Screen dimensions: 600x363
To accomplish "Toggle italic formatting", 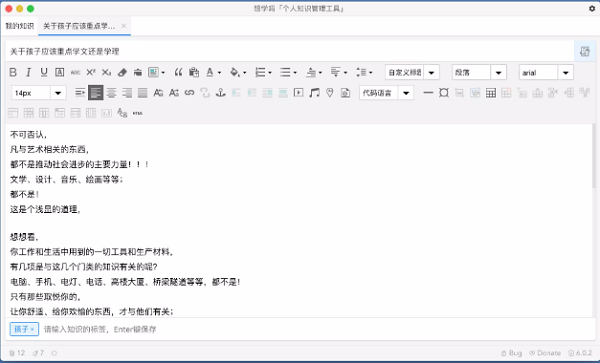I will click(28, 72).
